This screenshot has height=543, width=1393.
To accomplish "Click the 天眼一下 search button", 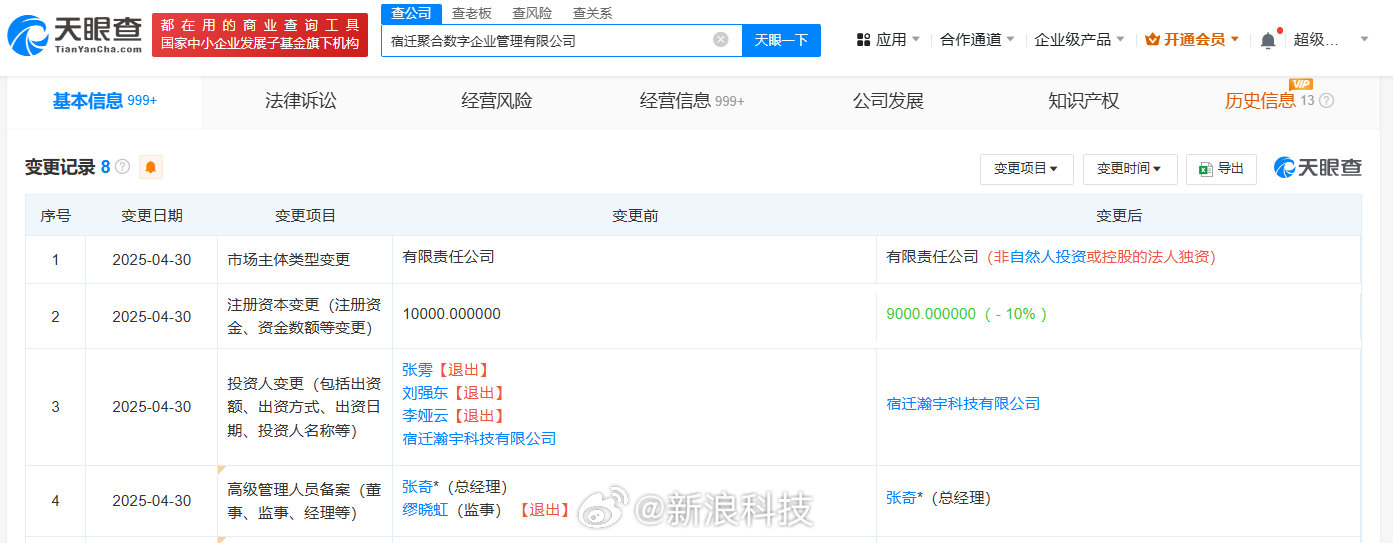I will point(781,40).
